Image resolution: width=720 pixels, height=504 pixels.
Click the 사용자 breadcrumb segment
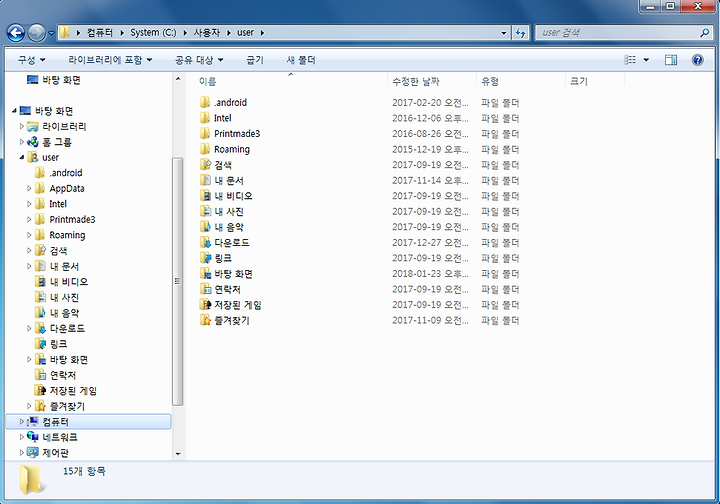207,33
